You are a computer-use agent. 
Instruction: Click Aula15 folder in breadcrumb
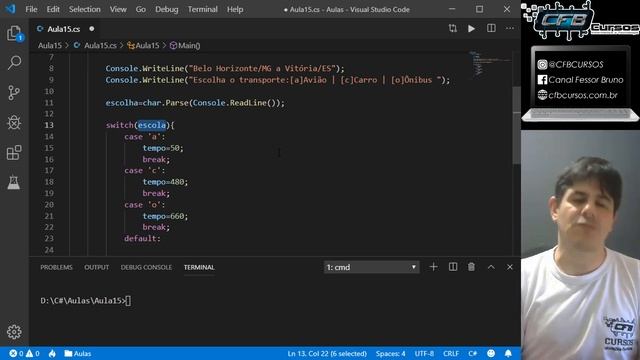click(50, 45)
